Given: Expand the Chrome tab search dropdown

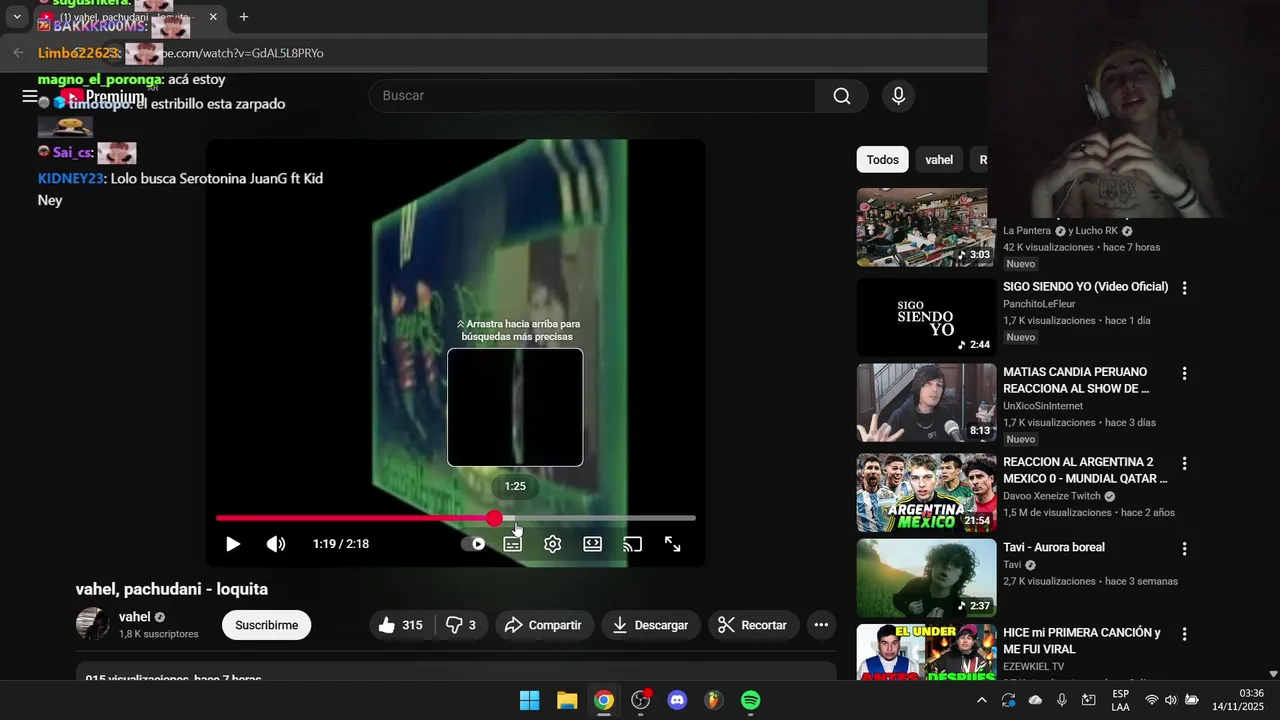Looking at the screenshot, I should 17,17.
